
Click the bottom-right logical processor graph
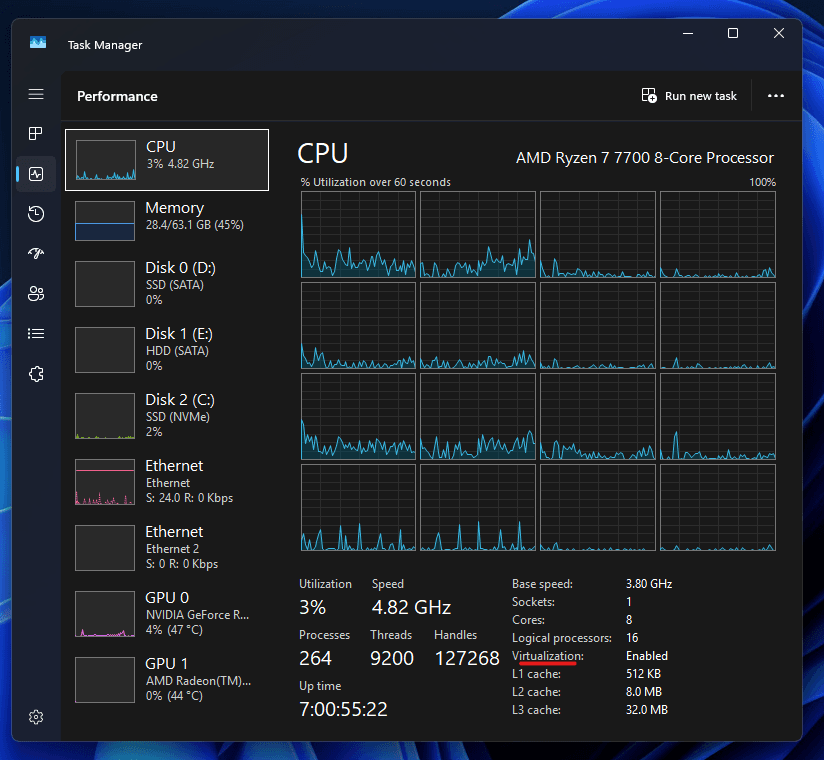point(718,507)
